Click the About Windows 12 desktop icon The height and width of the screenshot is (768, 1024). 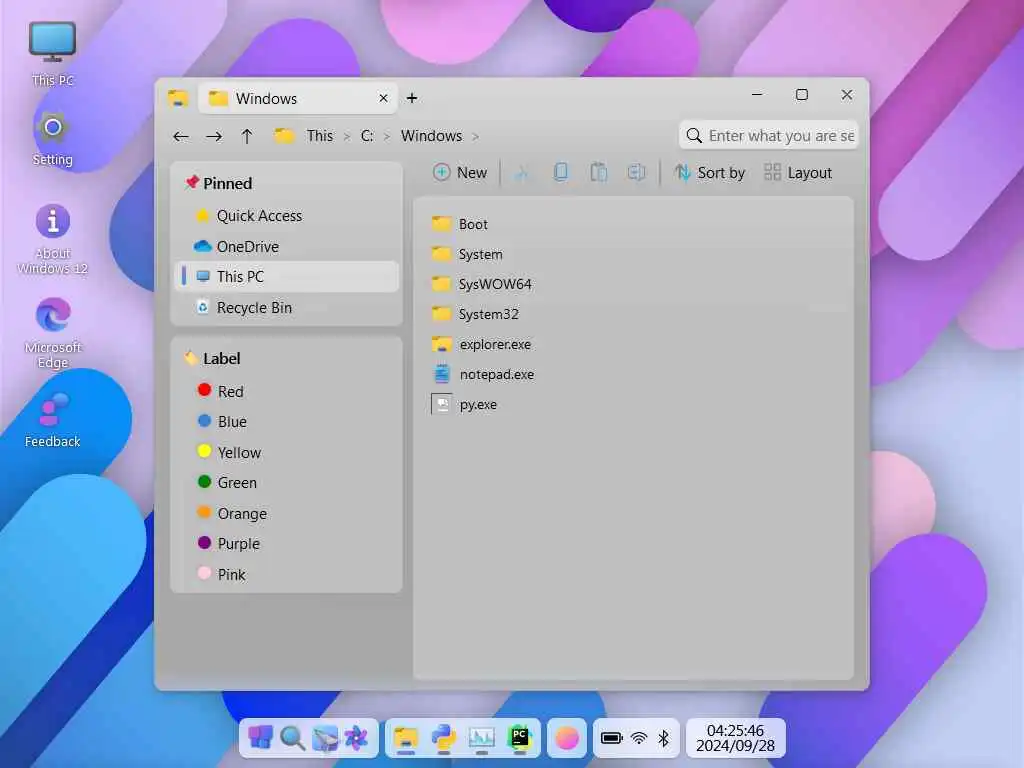pyautogui.click(x=52, y=239)
